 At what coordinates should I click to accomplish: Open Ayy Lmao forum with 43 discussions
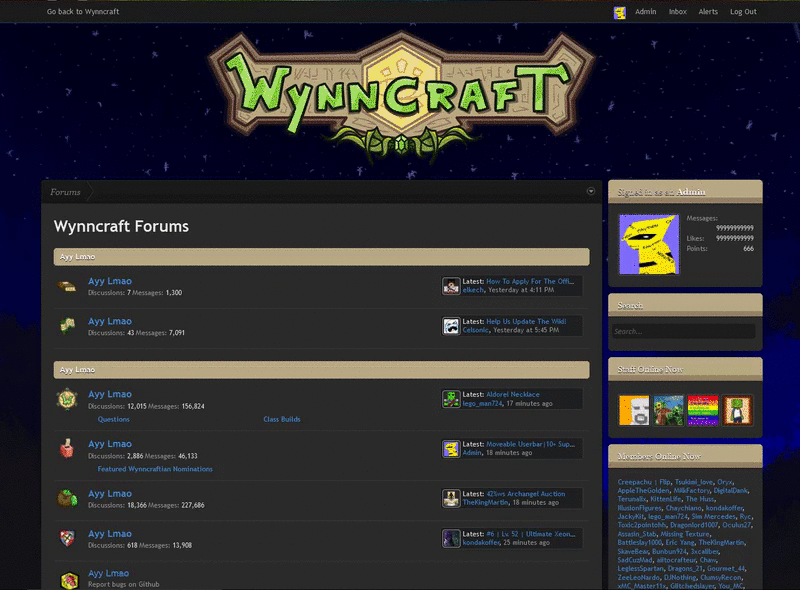pos(110,321)
